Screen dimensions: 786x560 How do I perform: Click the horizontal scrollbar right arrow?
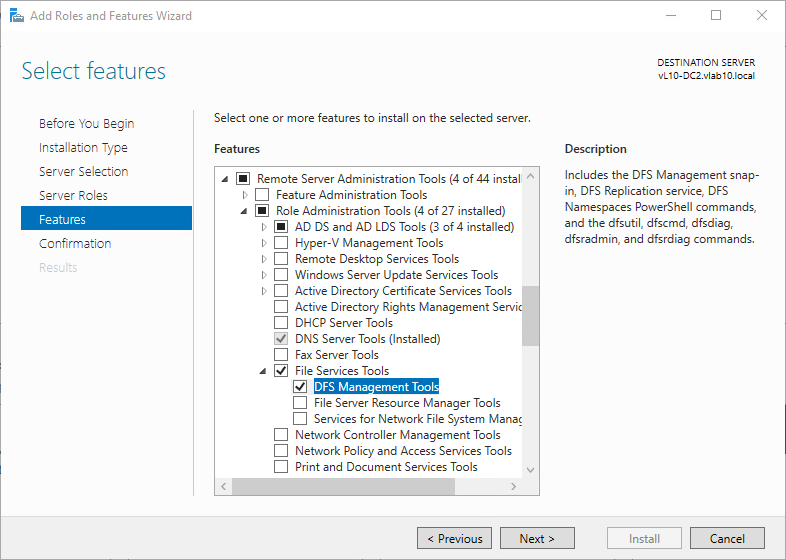[514, 486]
